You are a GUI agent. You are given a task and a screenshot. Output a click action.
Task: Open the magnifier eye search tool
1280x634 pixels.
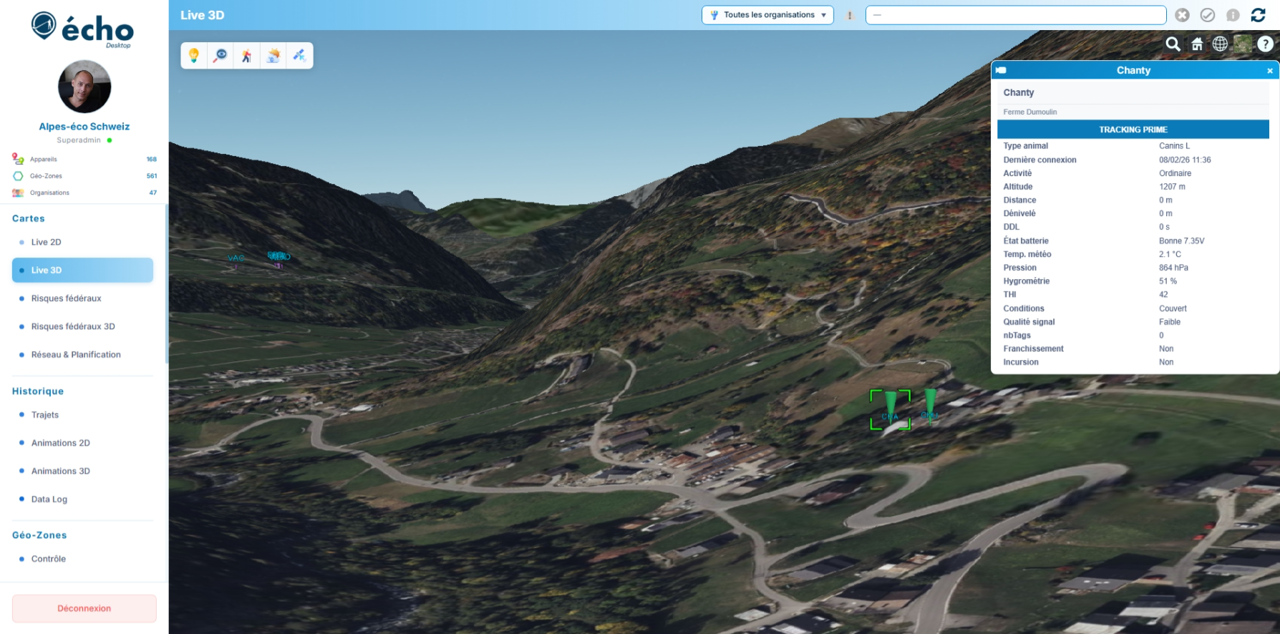click(221, 55)
